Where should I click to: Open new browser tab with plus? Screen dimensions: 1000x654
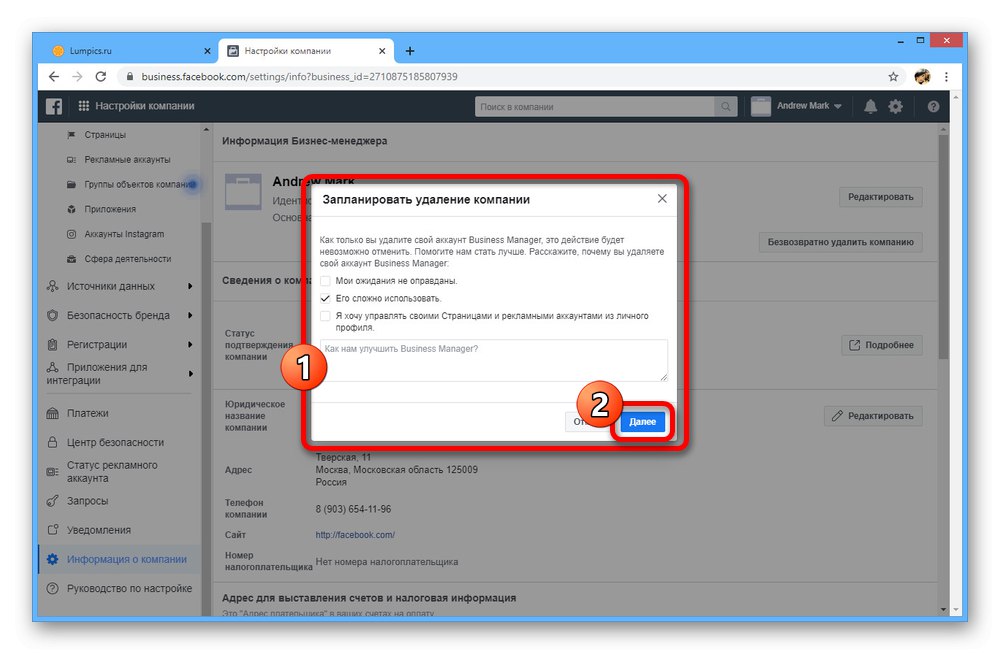pyautogui.click(x=409, y=51)
